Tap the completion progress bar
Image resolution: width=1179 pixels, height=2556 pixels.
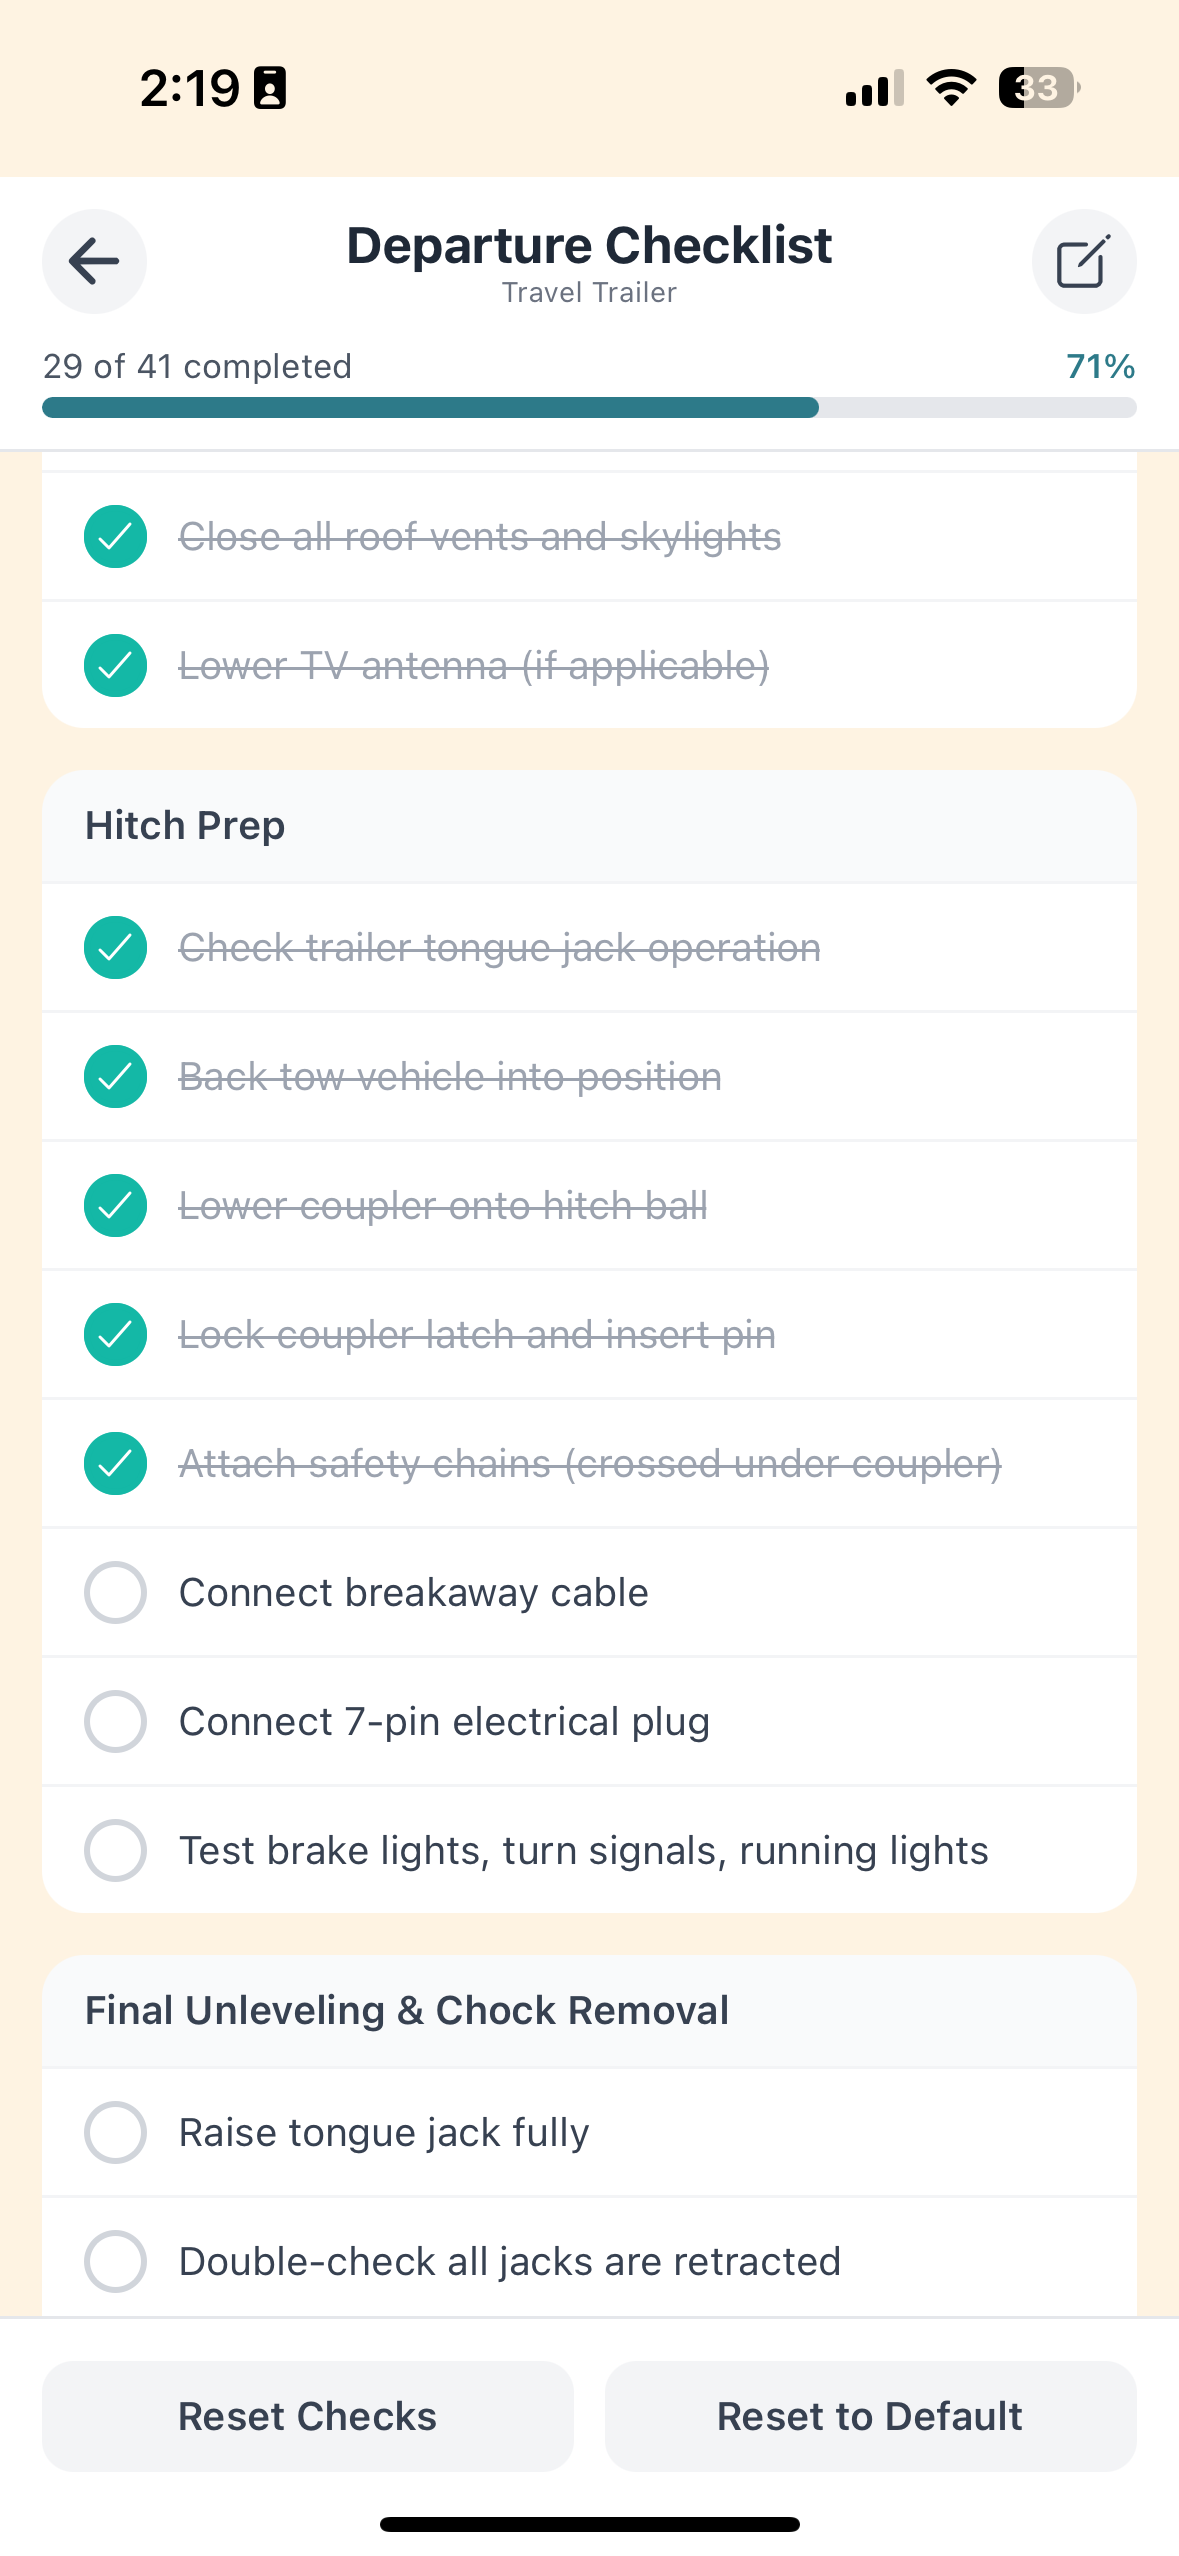click(x=589, y=408)
